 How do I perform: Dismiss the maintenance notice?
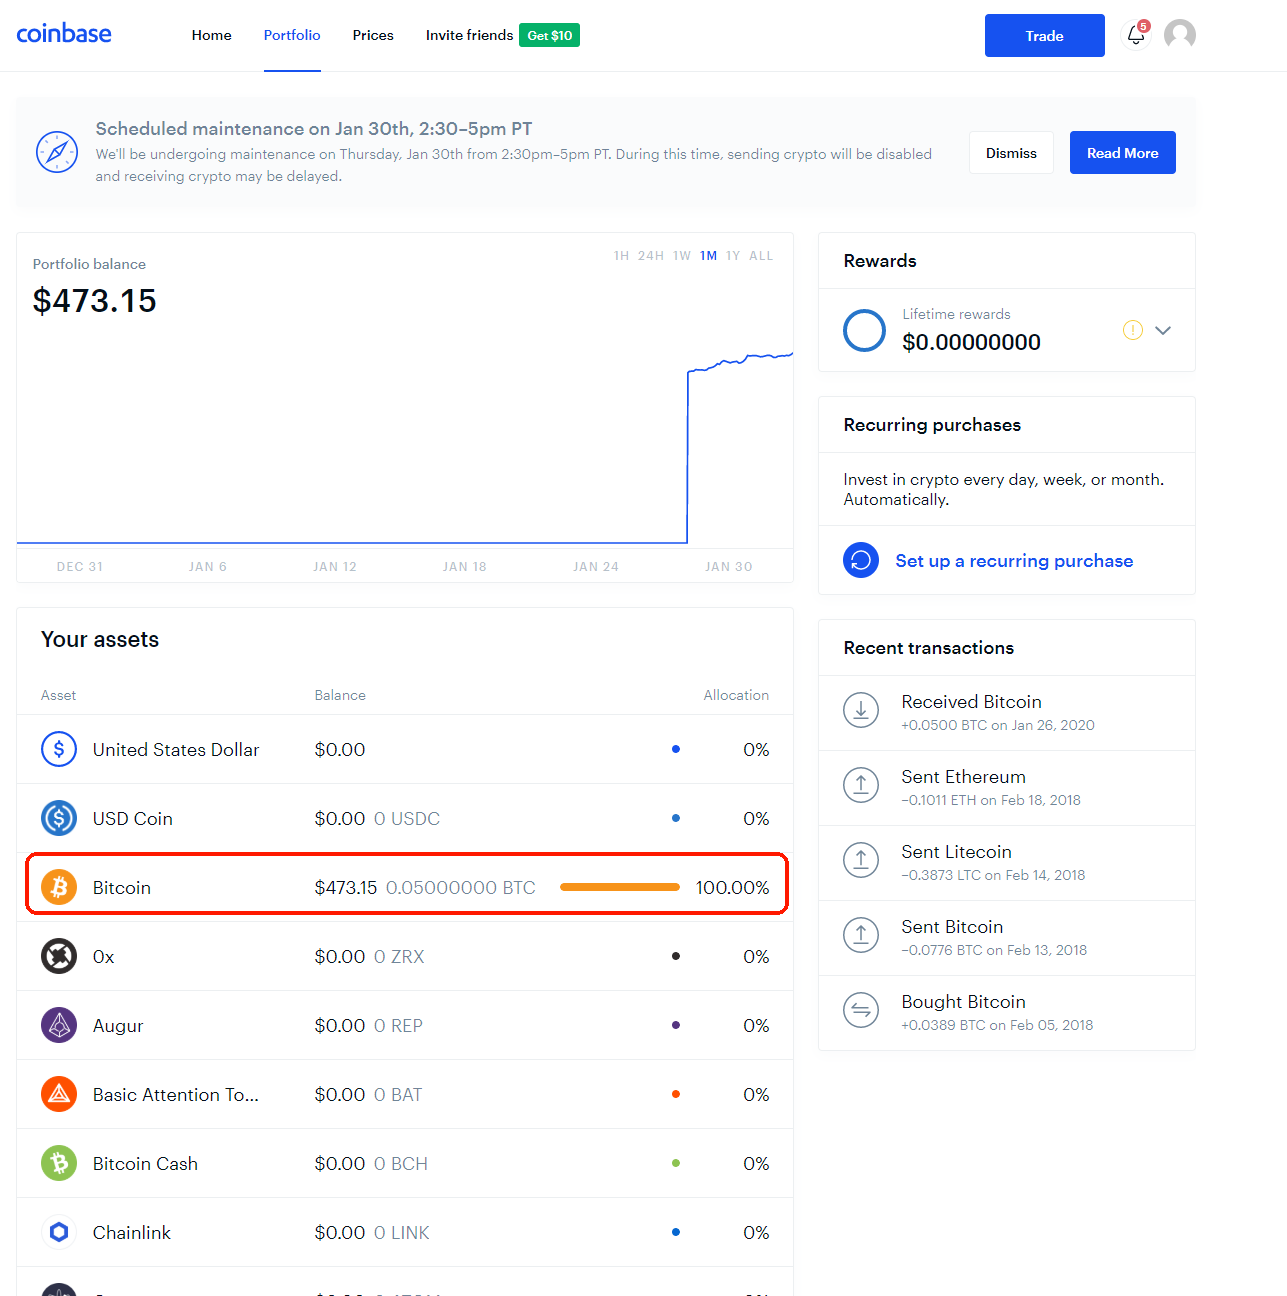coord(1011,153)
